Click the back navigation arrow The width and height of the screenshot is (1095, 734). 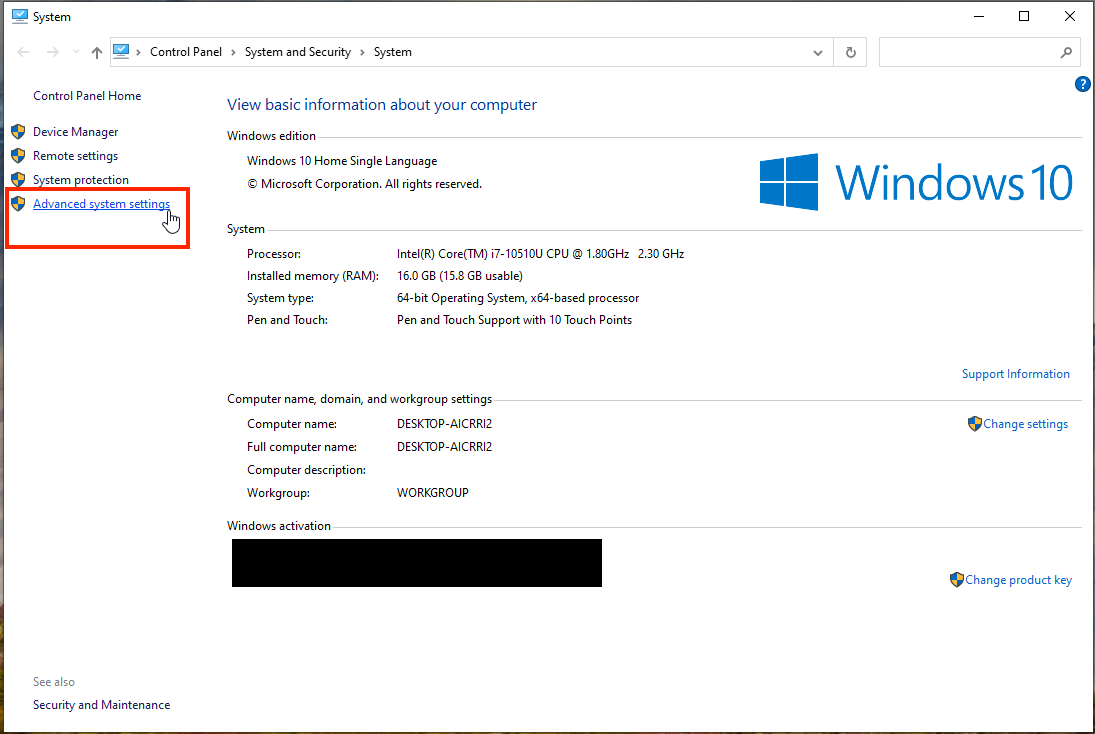[x=23, y=52]
